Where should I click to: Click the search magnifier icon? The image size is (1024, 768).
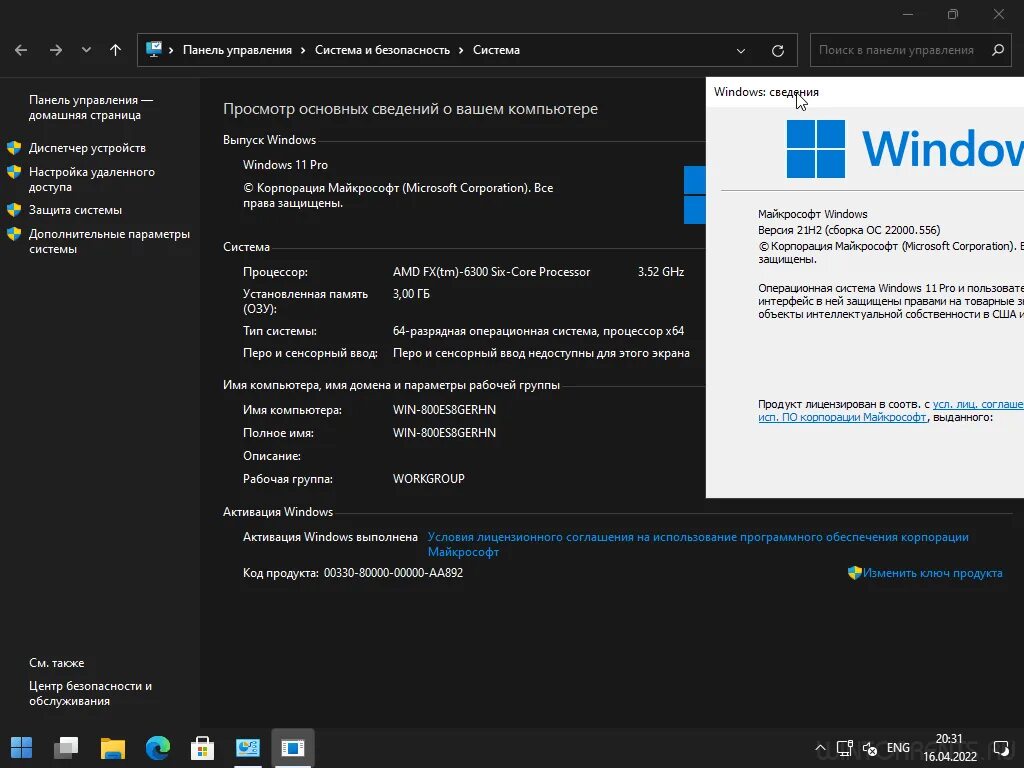click(x=997, y=50)
